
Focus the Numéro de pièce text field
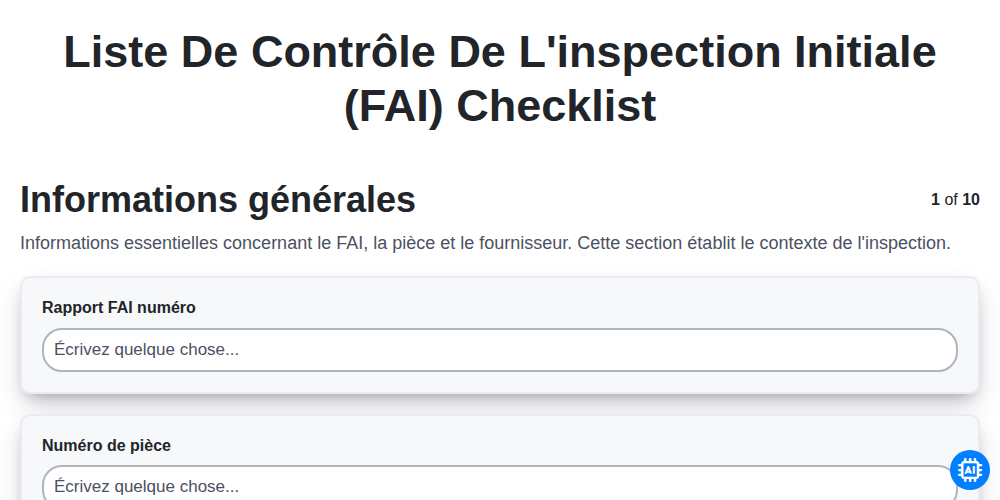(499, 483)
